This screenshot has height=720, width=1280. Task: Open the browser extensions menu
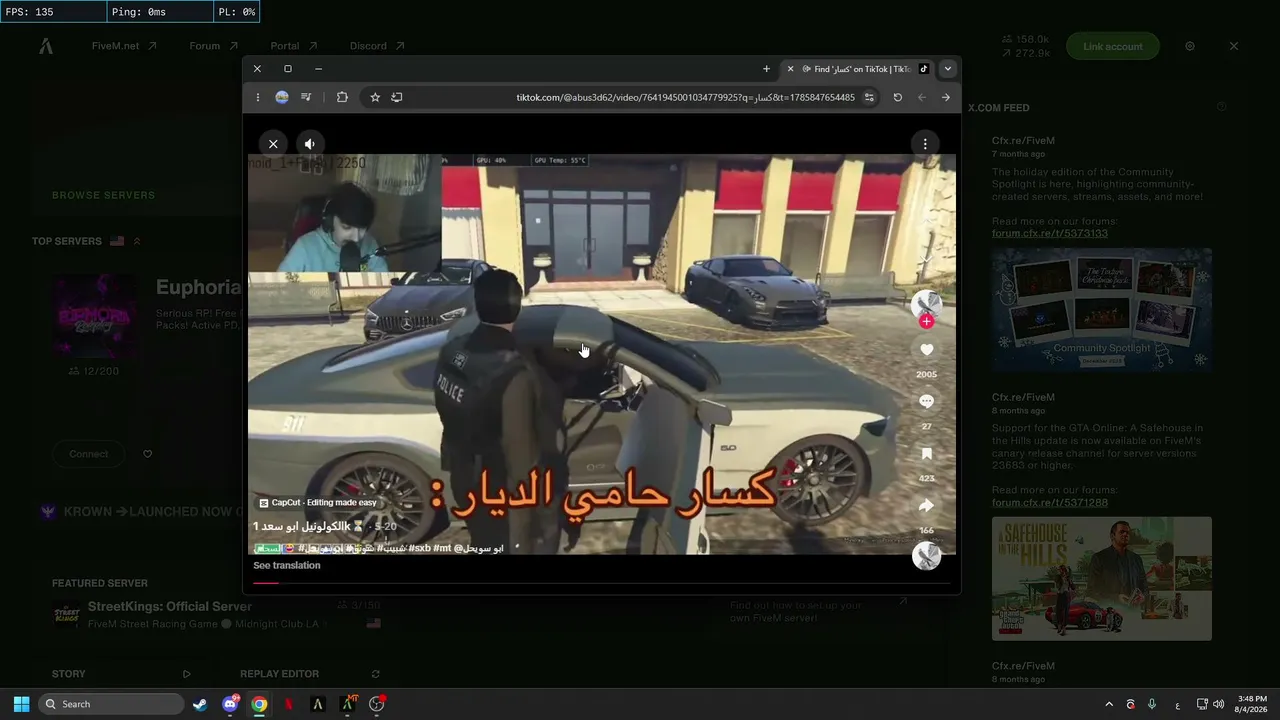[x=342, y=97]
